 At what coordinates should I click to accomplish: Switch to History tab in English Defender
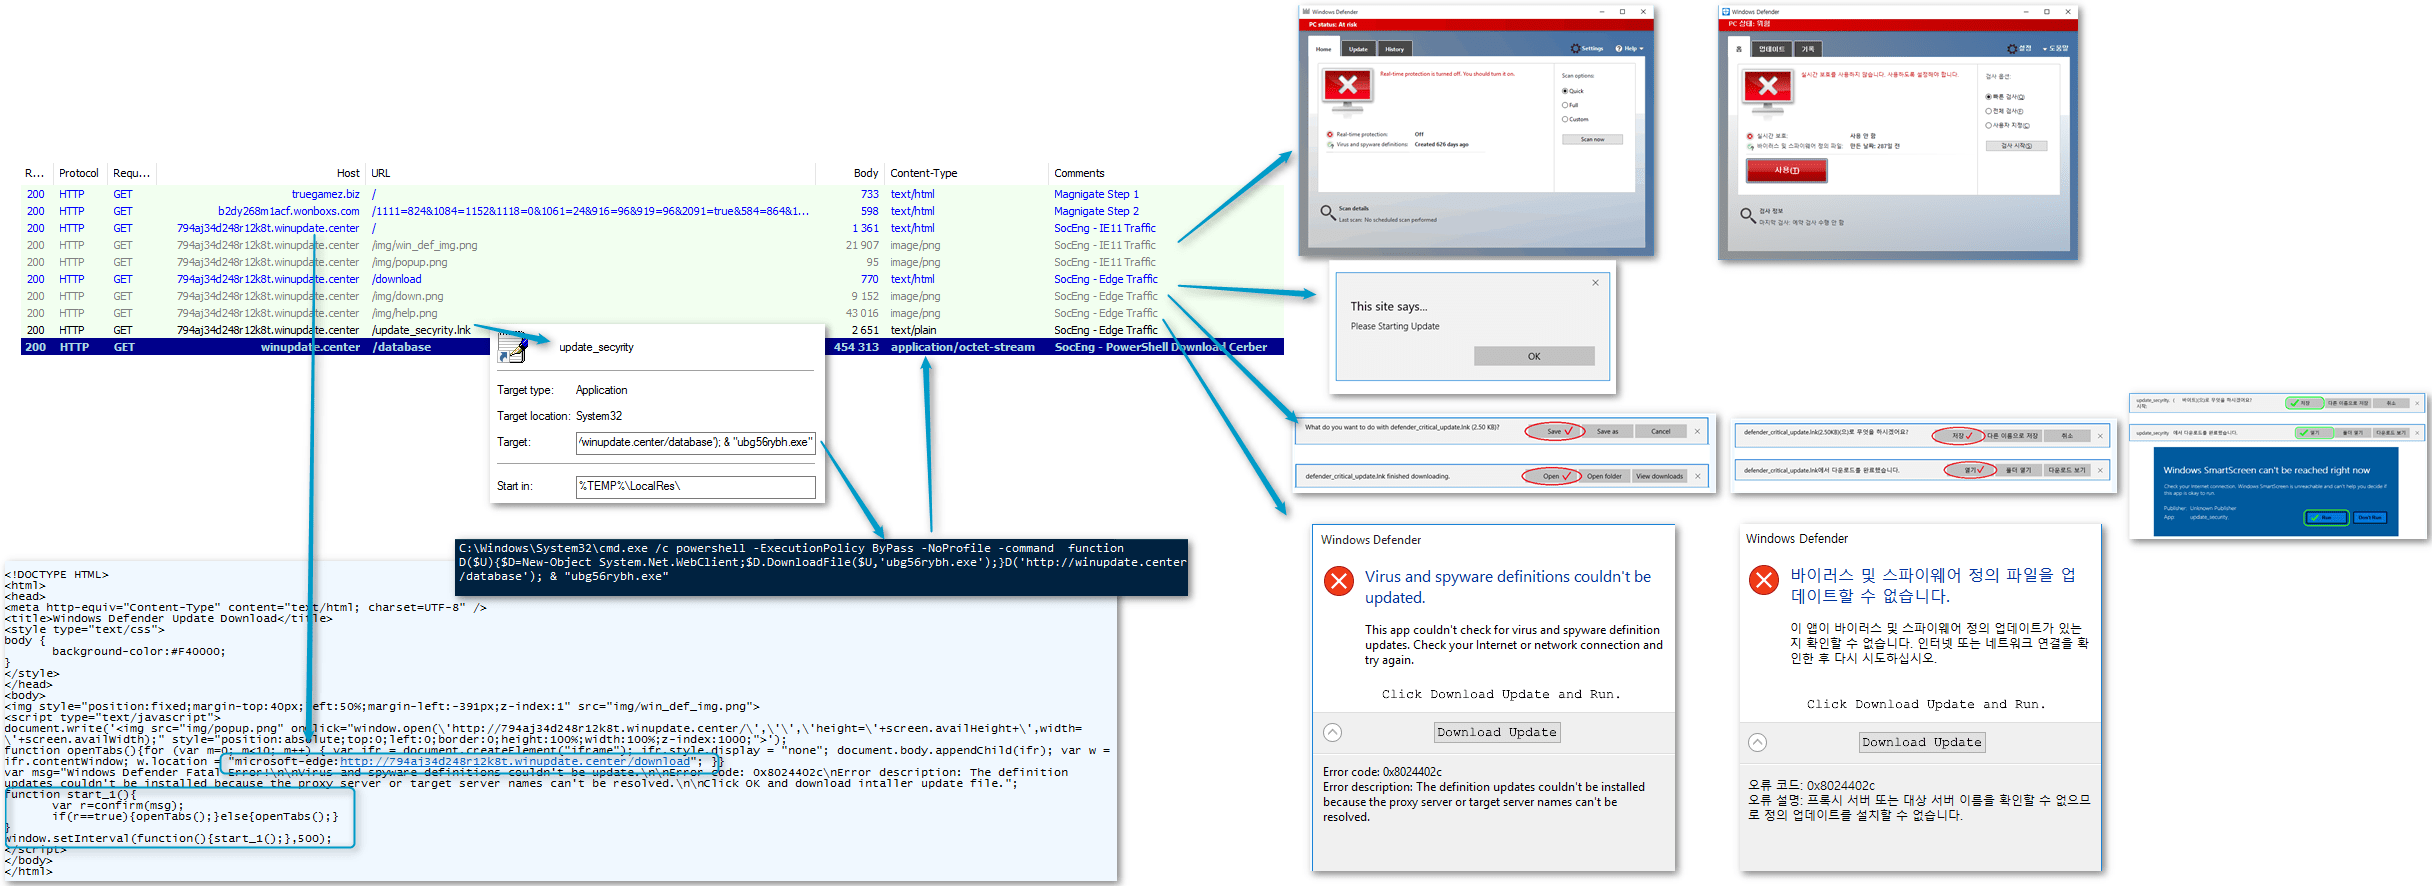click(1395, 49)
